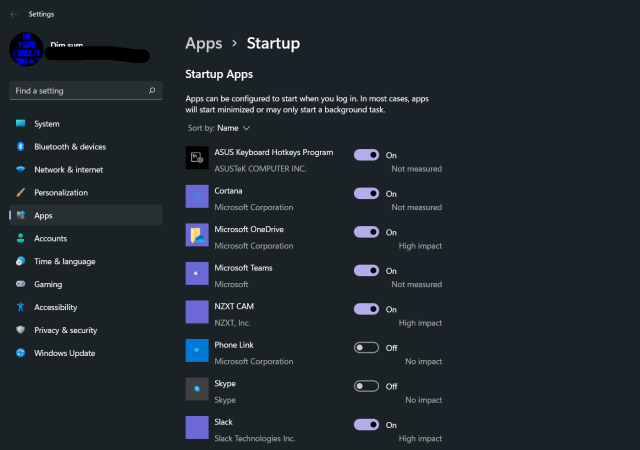The height and width of the screenshot is (450, 640).
Task: Click the 'Microsoft Teams' app name
Action: click(243, 268)
